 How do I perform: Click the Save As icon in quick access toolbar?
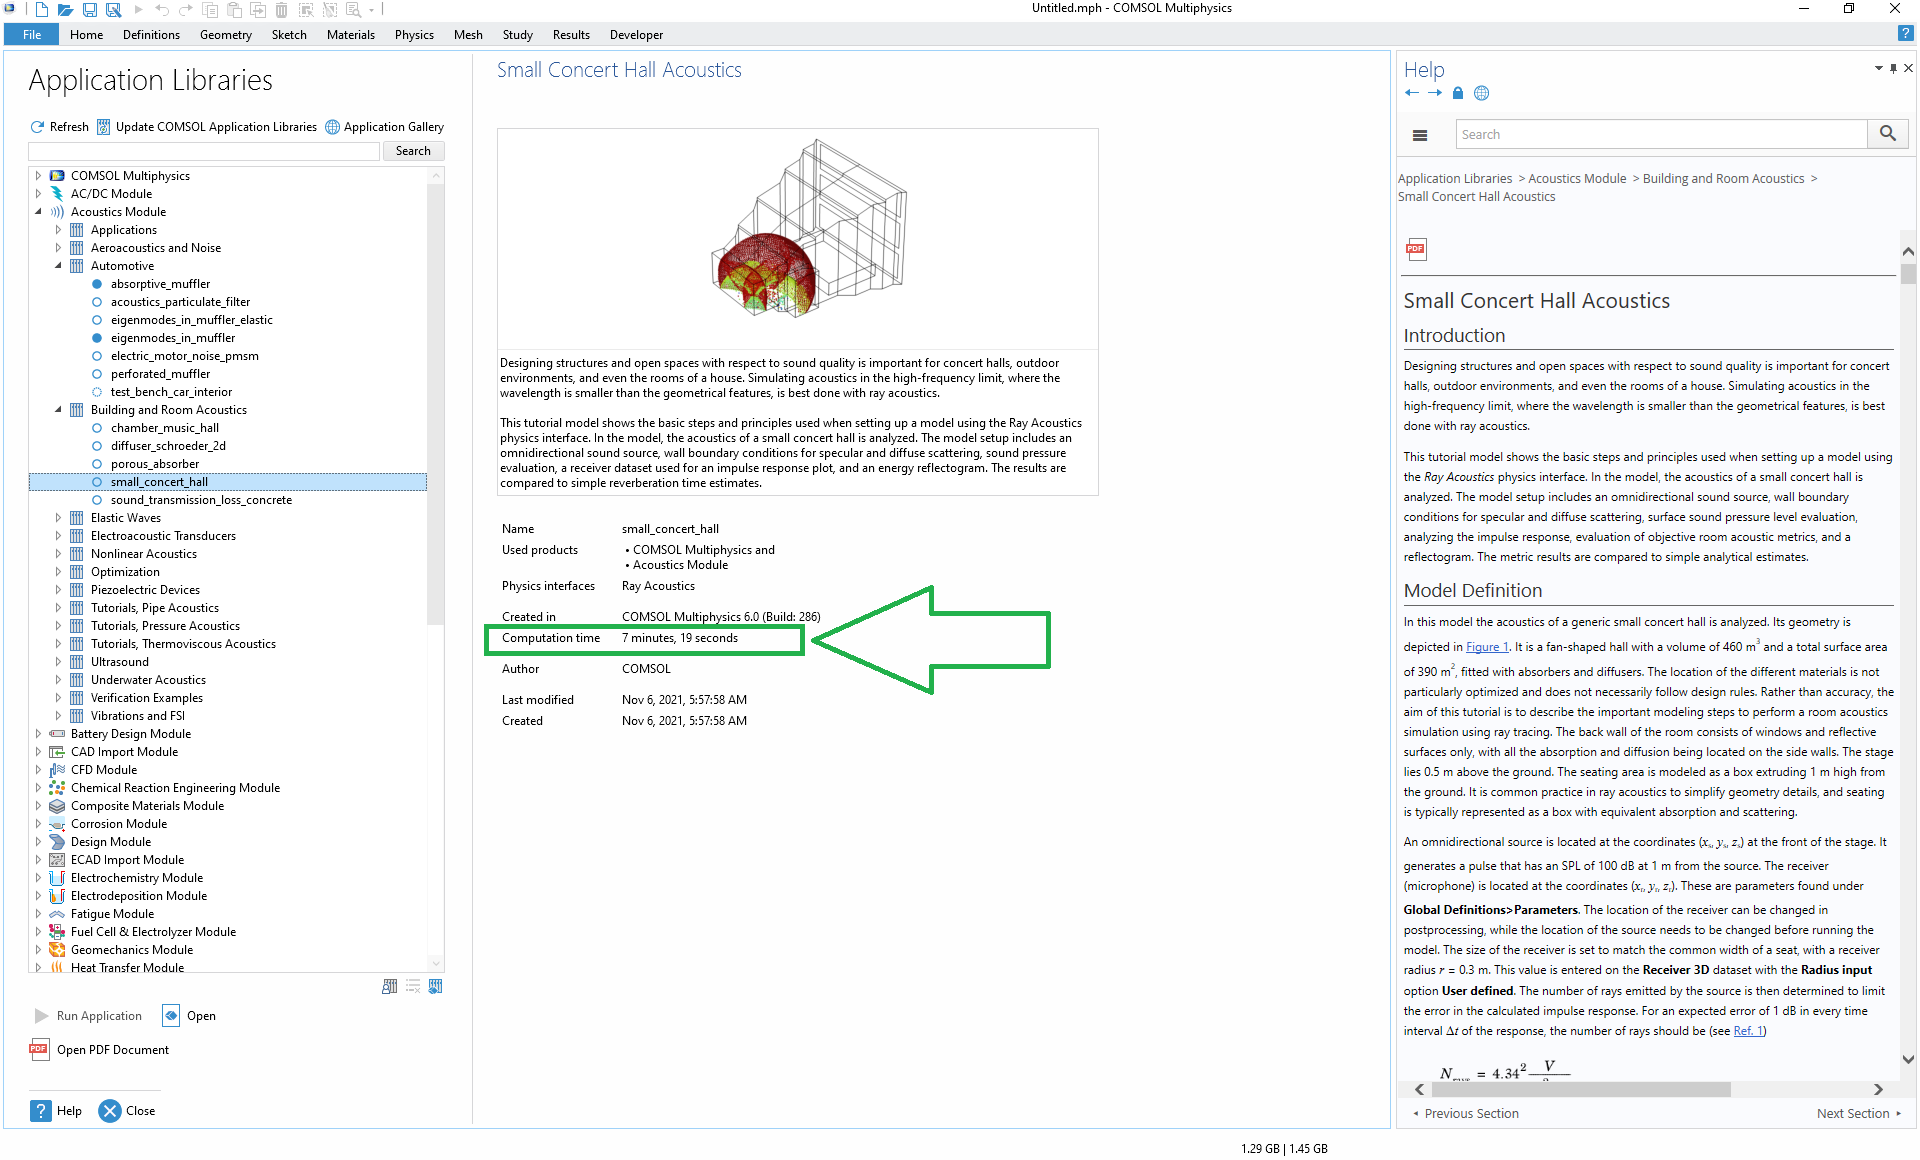114,10
